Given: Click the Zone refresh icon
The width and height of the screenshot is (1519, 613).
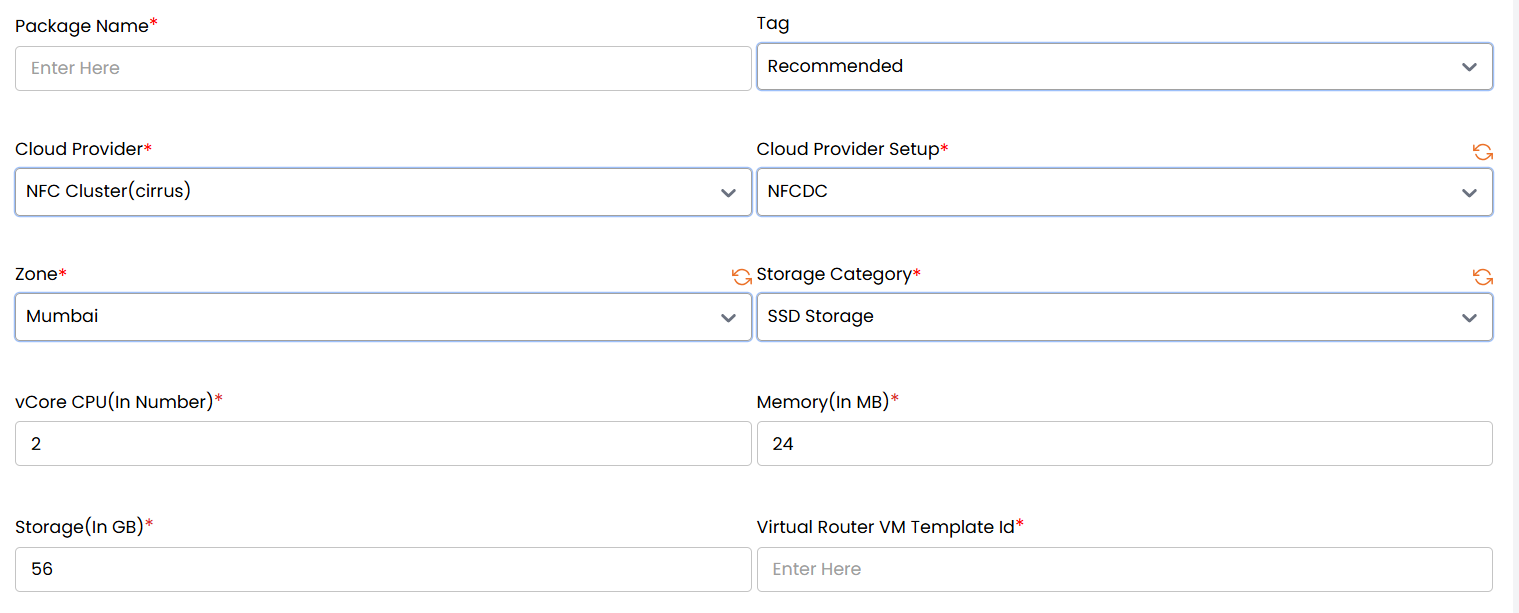Looking at the screenshot, I should point(741,277).
